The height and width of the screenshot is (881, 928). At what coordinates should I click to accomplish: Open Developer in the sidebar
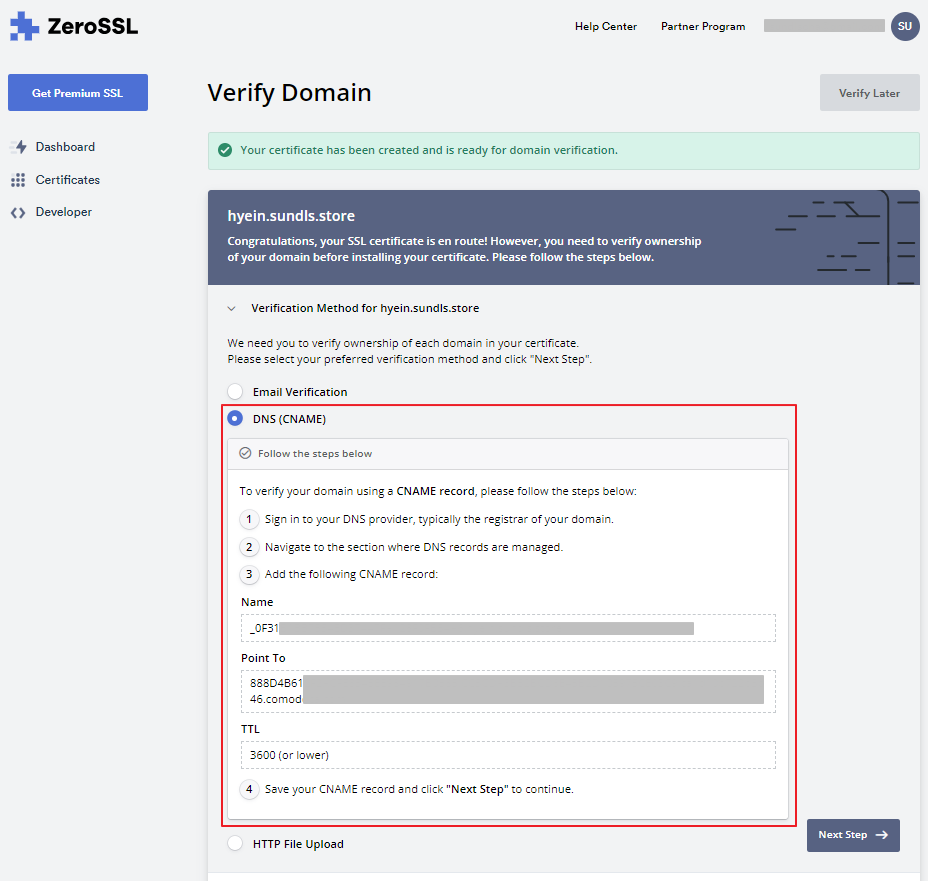pyautogui.click(x=63, y=212)
